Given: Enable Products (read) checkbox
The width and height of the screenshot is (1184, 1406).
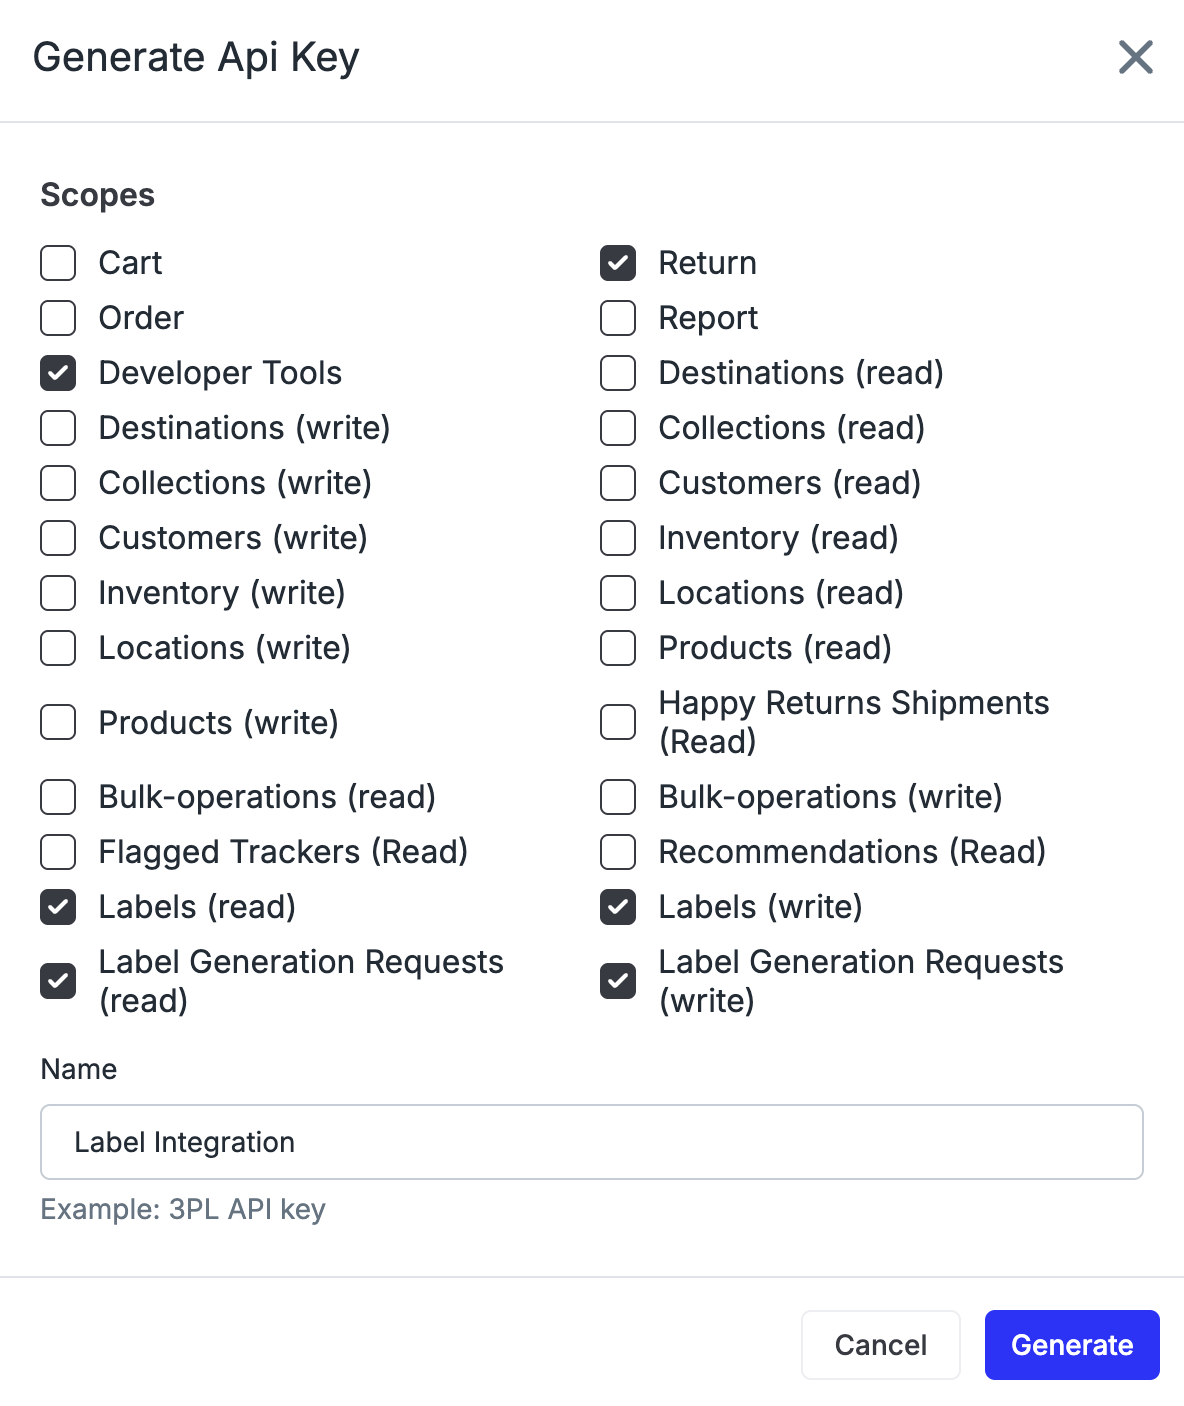Looking at the screenshot, I should click(x=618, y=648).
